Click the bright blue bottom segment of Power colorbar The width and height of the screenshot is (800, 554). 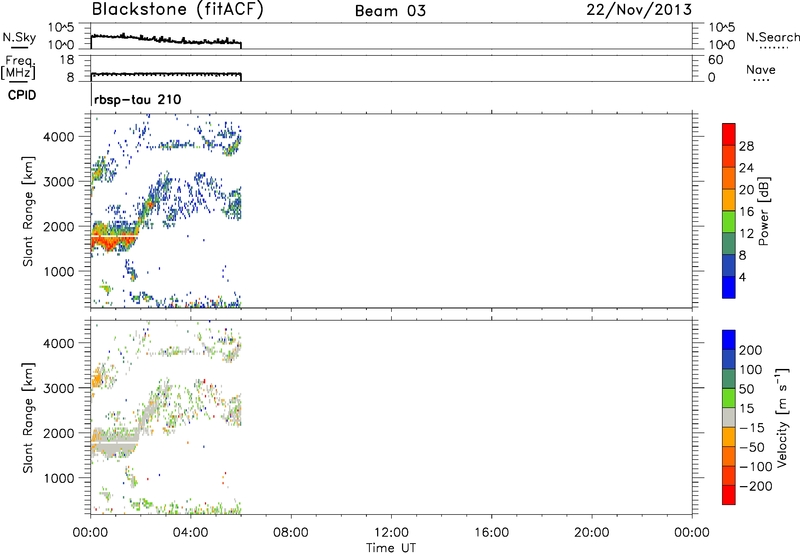tap(729, 287)
